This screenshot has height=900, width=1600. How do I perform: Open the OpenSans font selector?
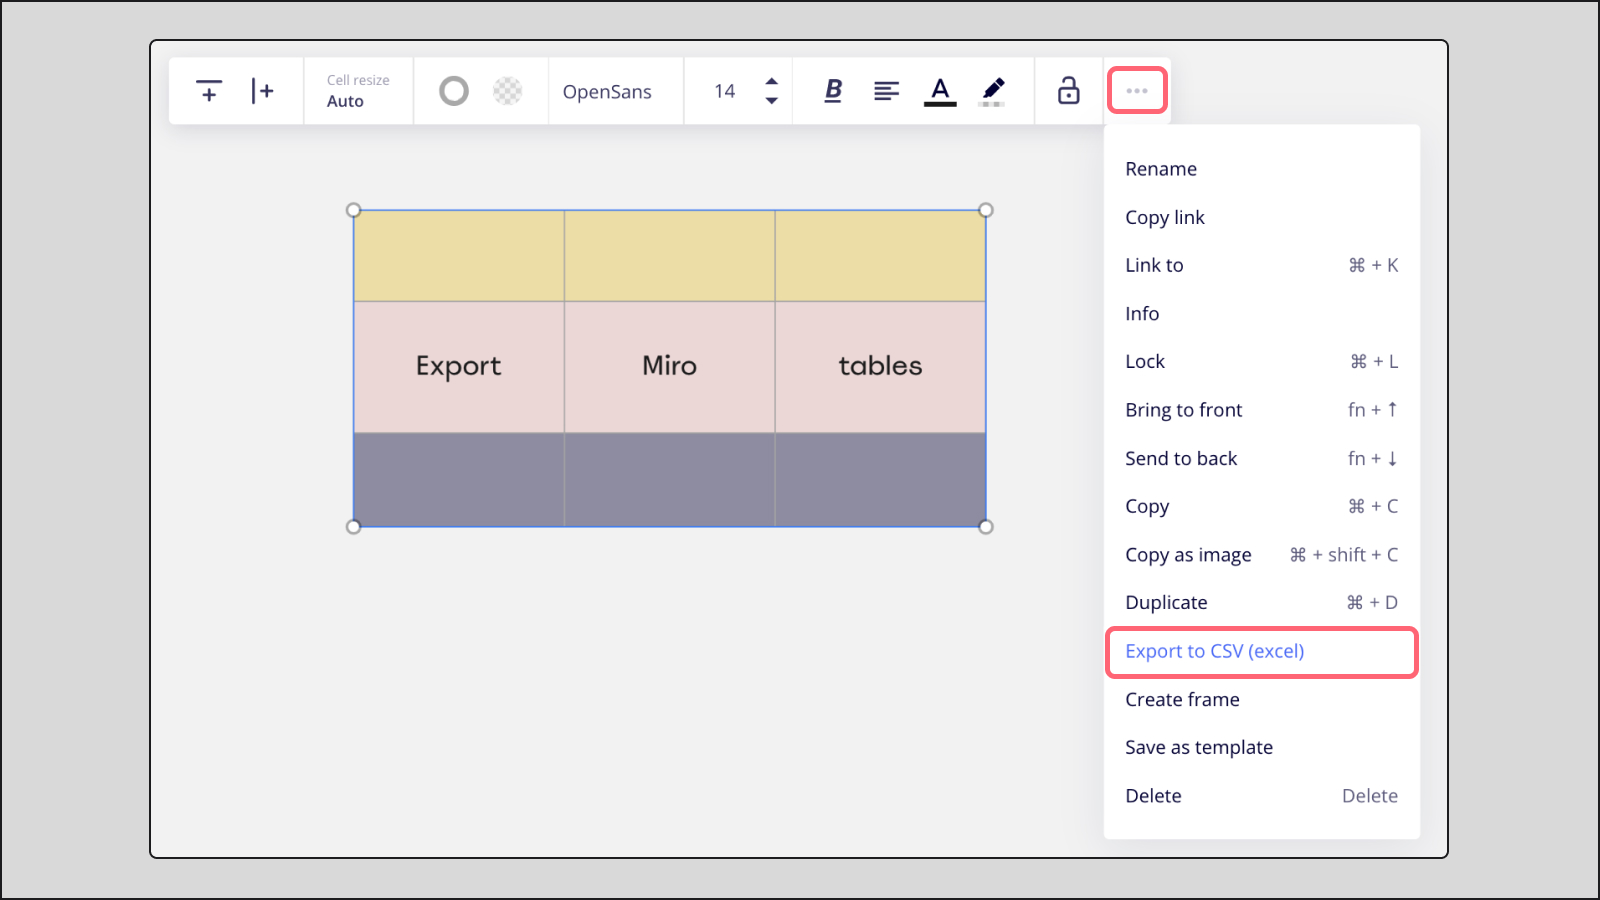point(608,91)
